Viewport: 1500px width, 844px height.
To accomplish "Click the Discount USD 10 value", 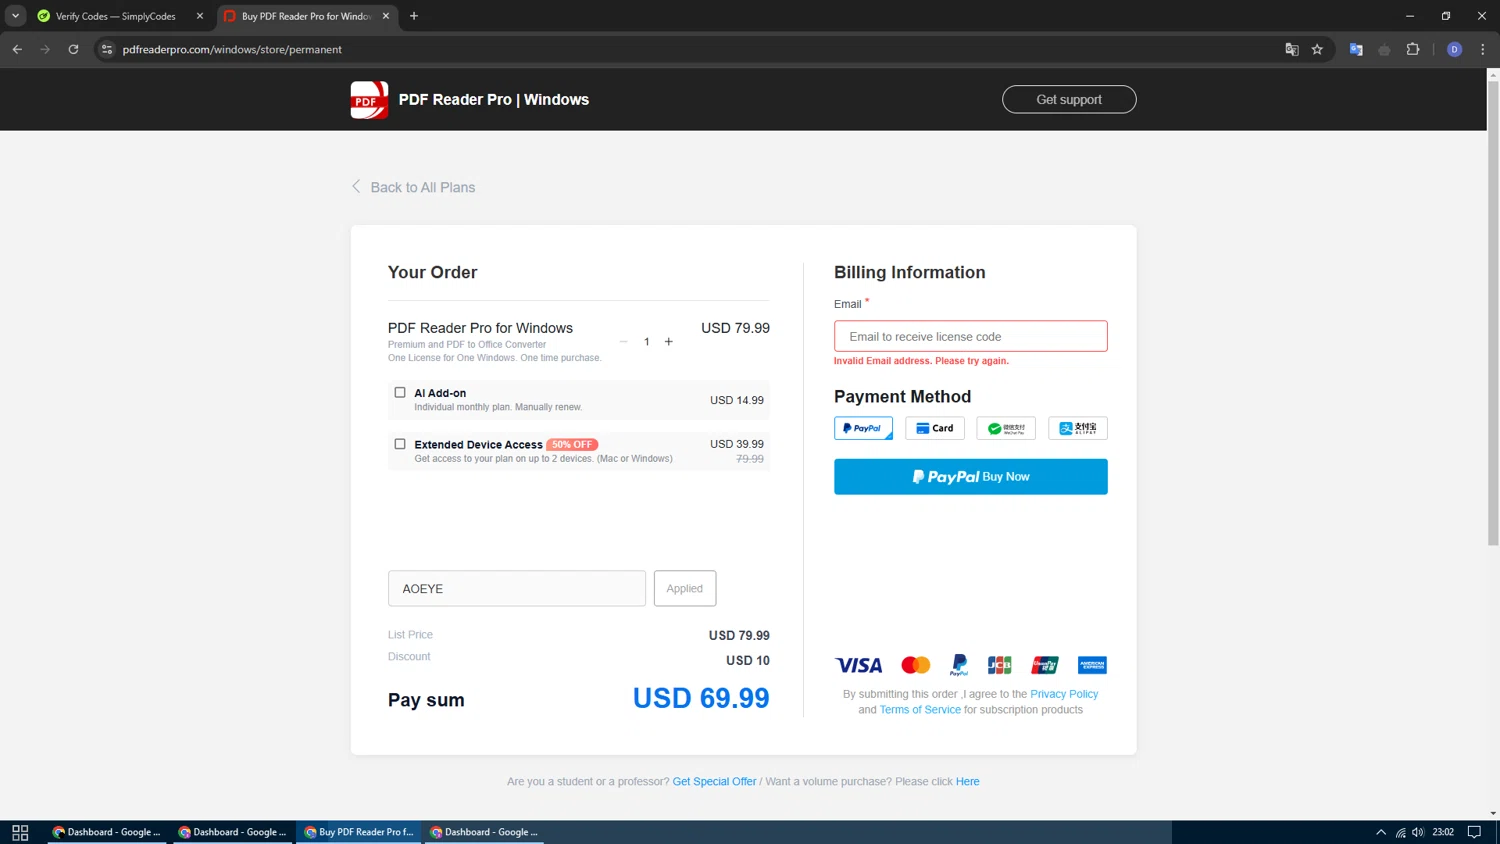I will [748, 661].
